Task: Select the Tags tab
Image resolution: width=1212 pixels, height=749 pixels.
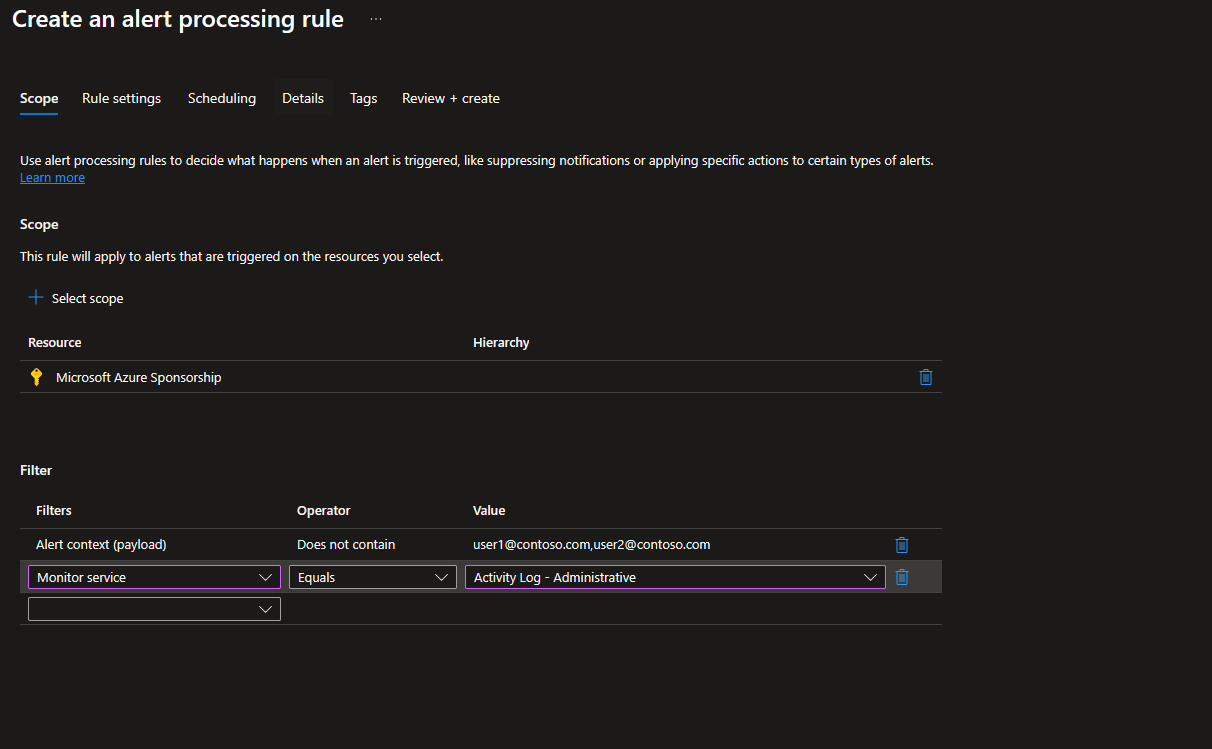Action: point(363,98)
